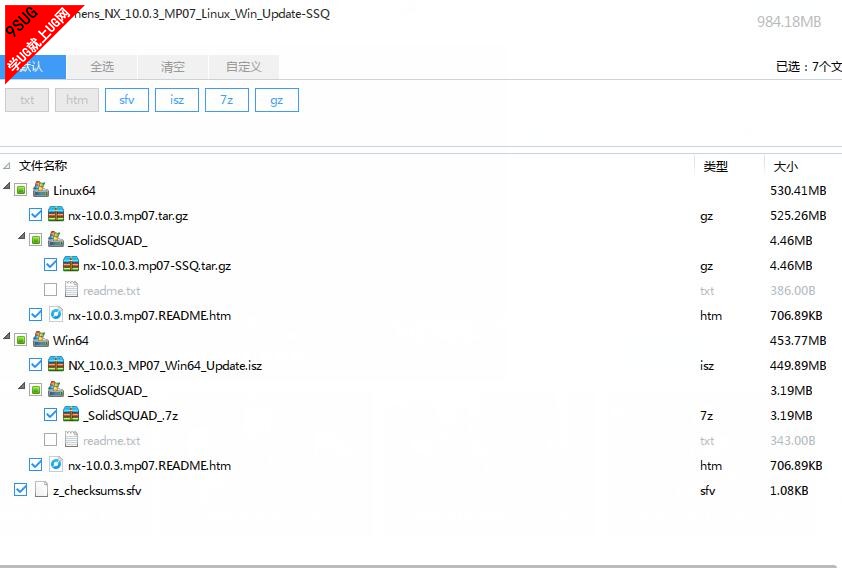Filter by htm file type
Viewport: 842px width, 568px height.
[x=77, y=100]
